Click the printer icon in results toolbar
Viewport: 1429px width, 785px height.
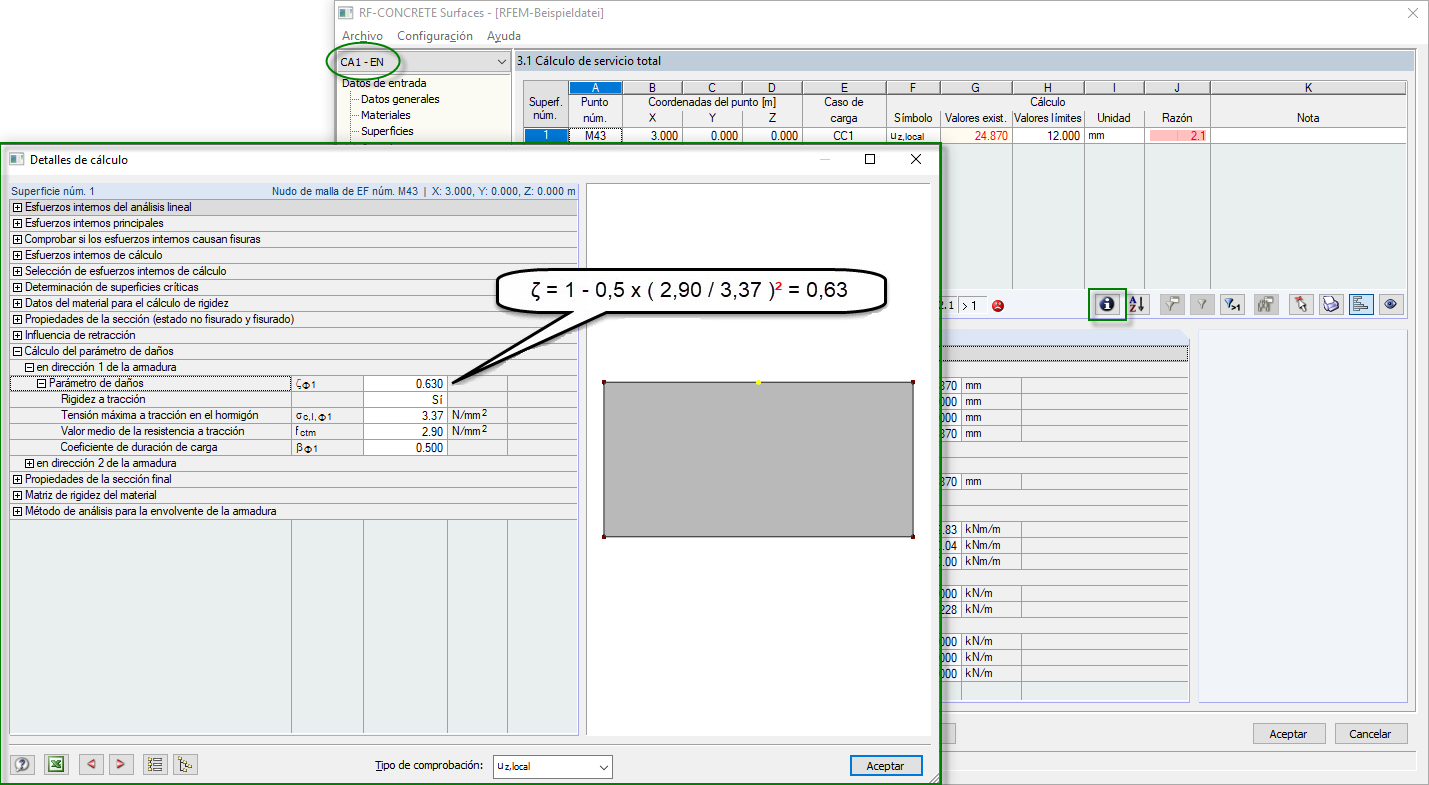1330,305
